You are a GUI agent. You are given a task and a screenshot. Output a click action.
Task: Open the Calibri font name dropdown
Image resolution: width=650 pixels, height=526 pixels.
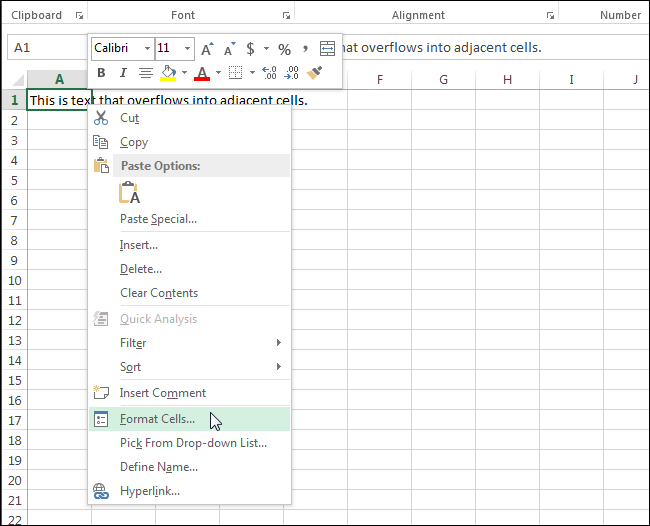click(x=147, y=49)
